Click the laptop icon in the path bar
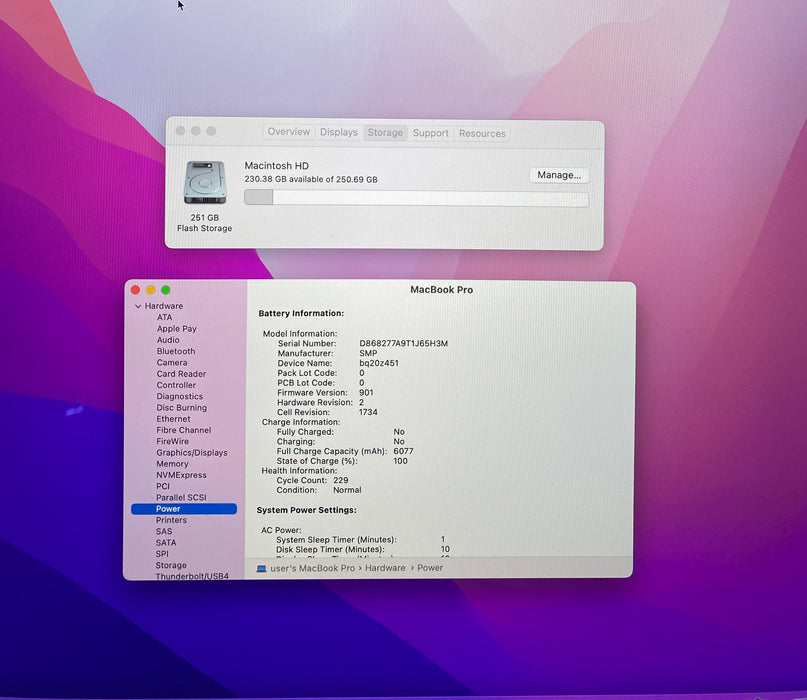The height and width of the screenshot is (700, 807). click(261, 569)
